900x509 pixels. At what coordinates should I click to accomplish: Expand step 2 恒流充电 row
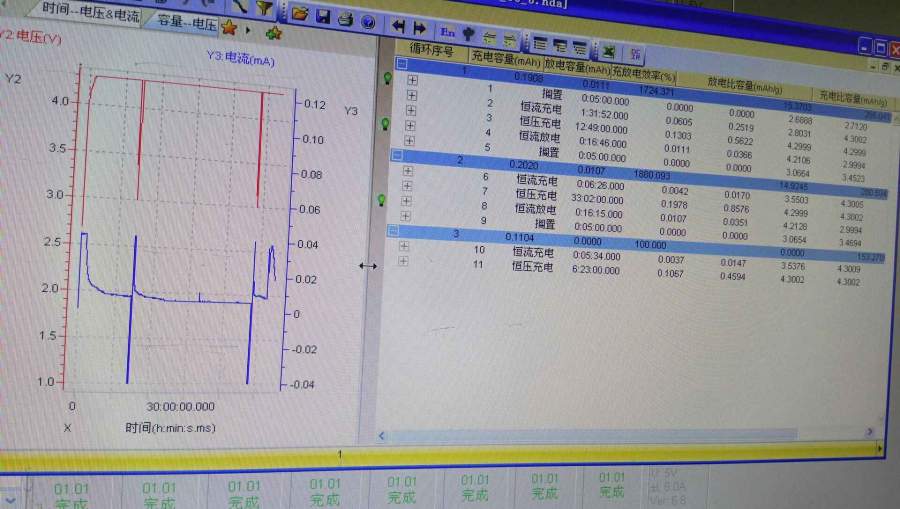coord(412,95)
